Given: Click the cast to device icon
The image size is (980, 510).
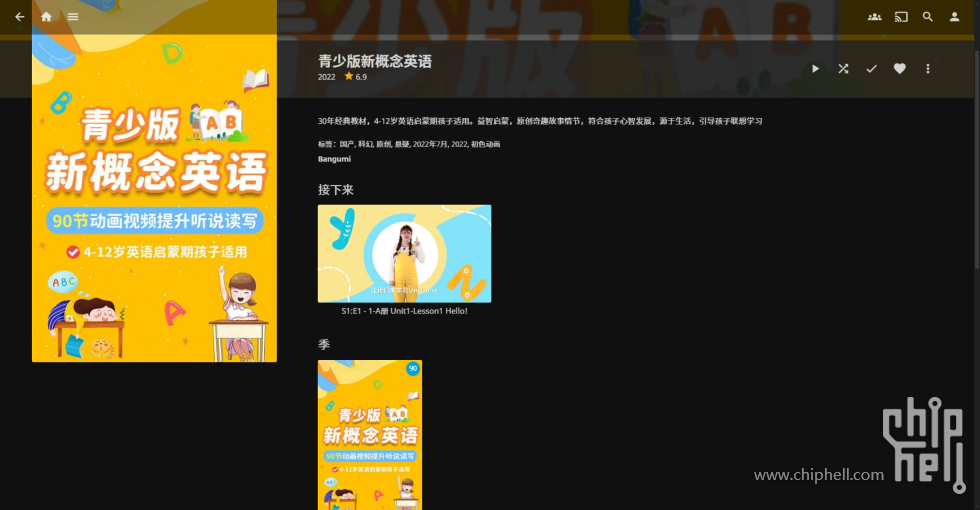Looking at the screenshot, I should [x=901, y=17].
